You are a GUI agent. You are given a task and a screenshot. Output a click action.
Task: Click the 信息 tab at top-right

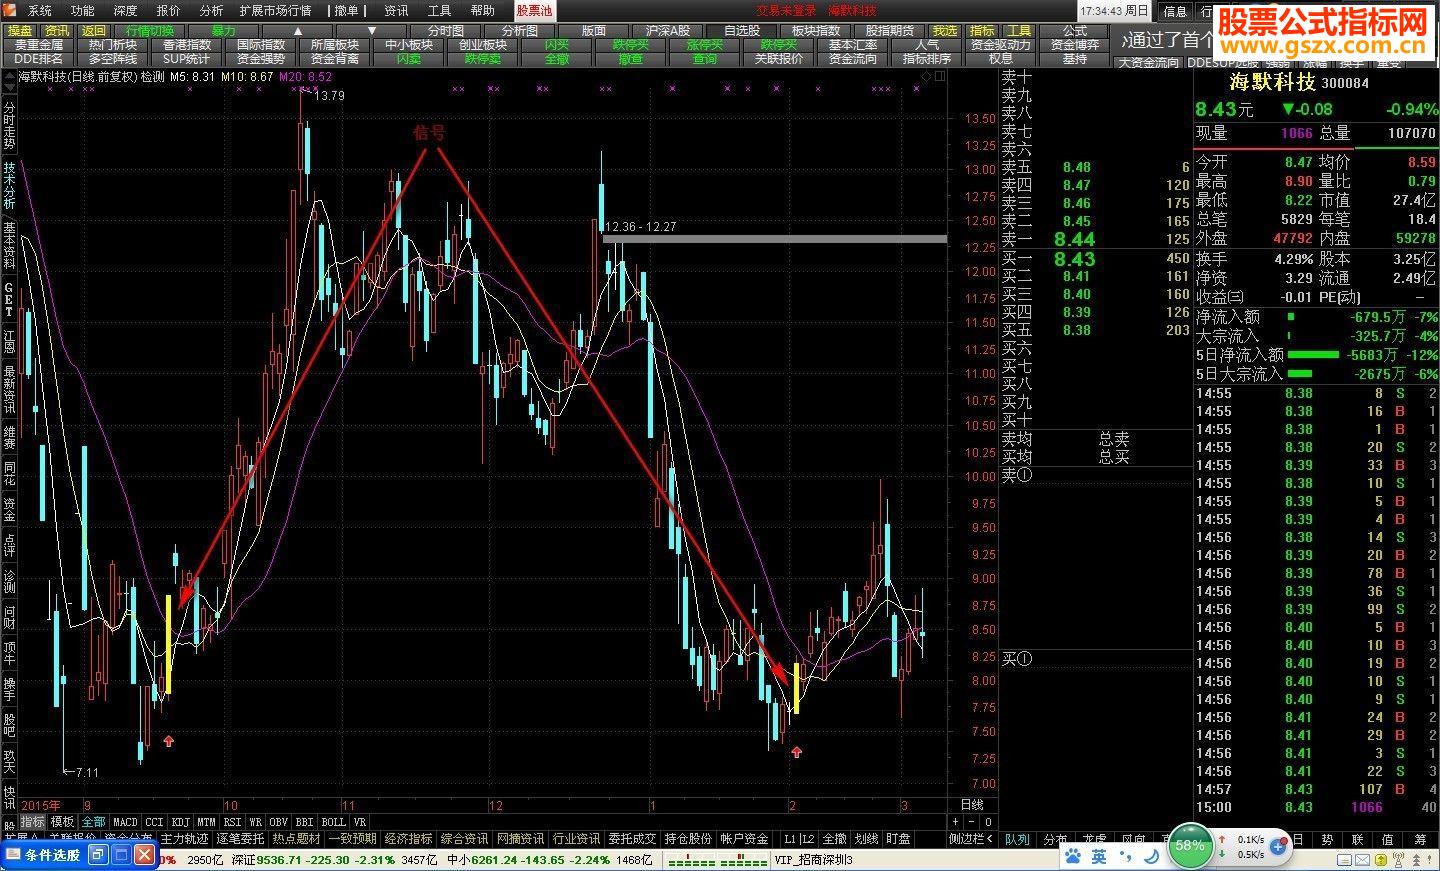coord(1176,11)
